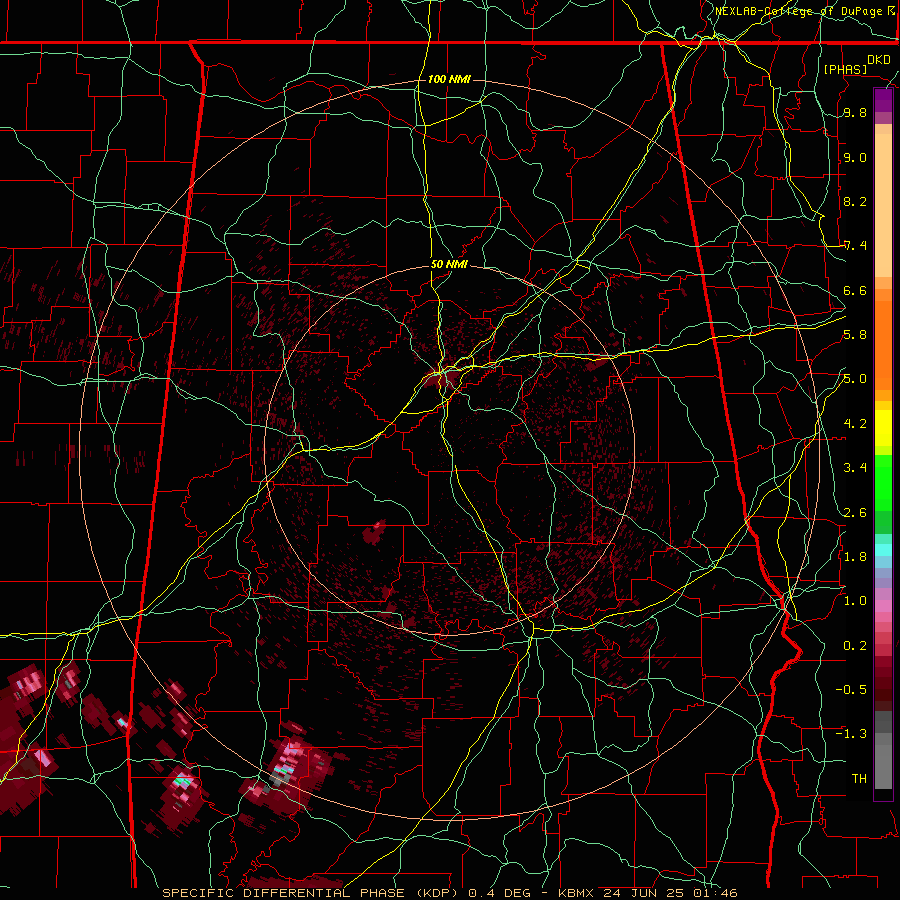This screenshot has width=900, height=900.
Task: Click the 1.8 scale value
Action: click(x=855, y=557)
